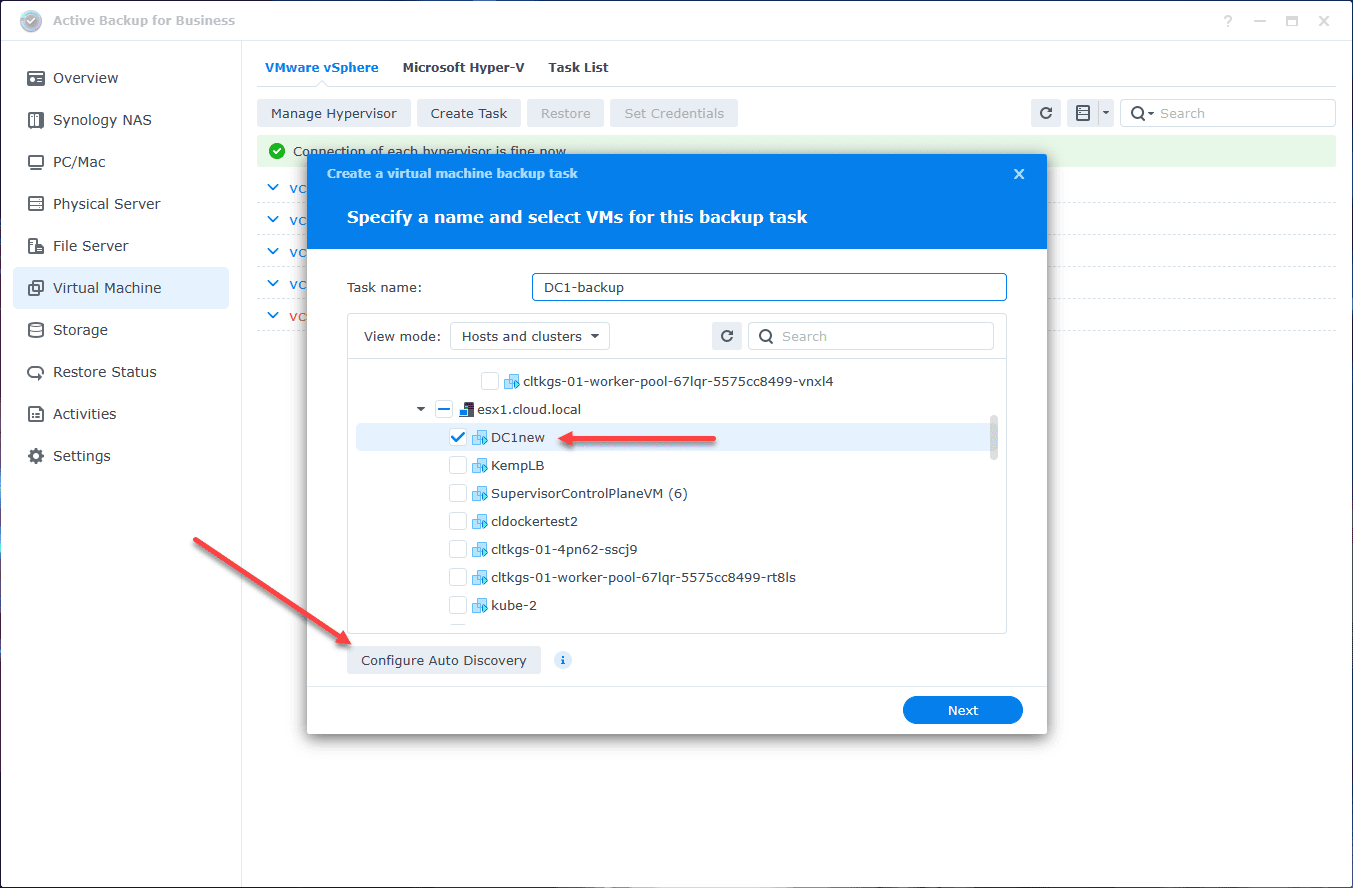Viewport: 1353px width, 888px height.
Task: Refresh the VM tree inside the dialog
Action: tap(727, 336)
